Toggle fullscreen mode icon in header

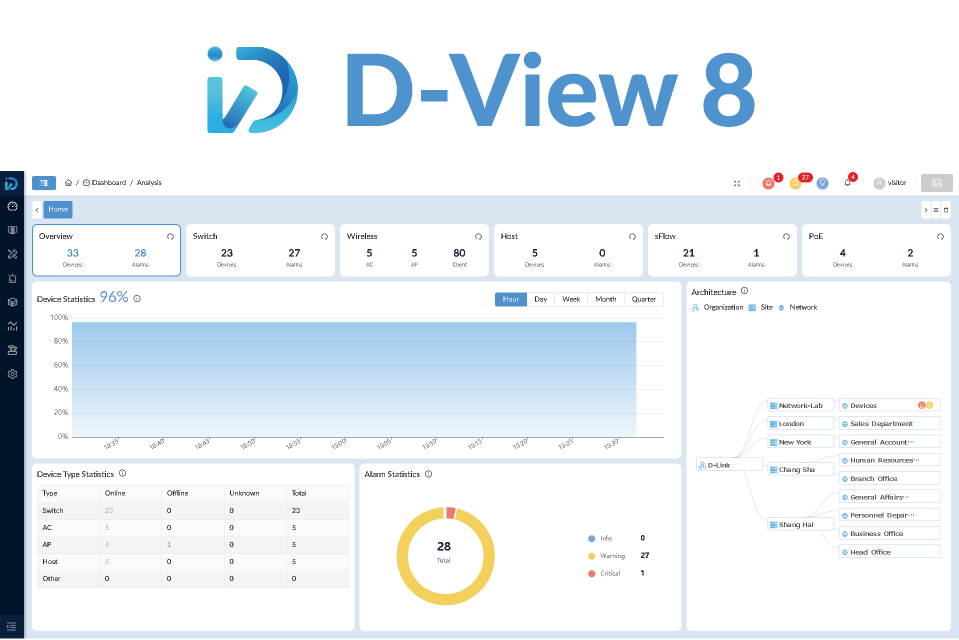pos(737,183)
